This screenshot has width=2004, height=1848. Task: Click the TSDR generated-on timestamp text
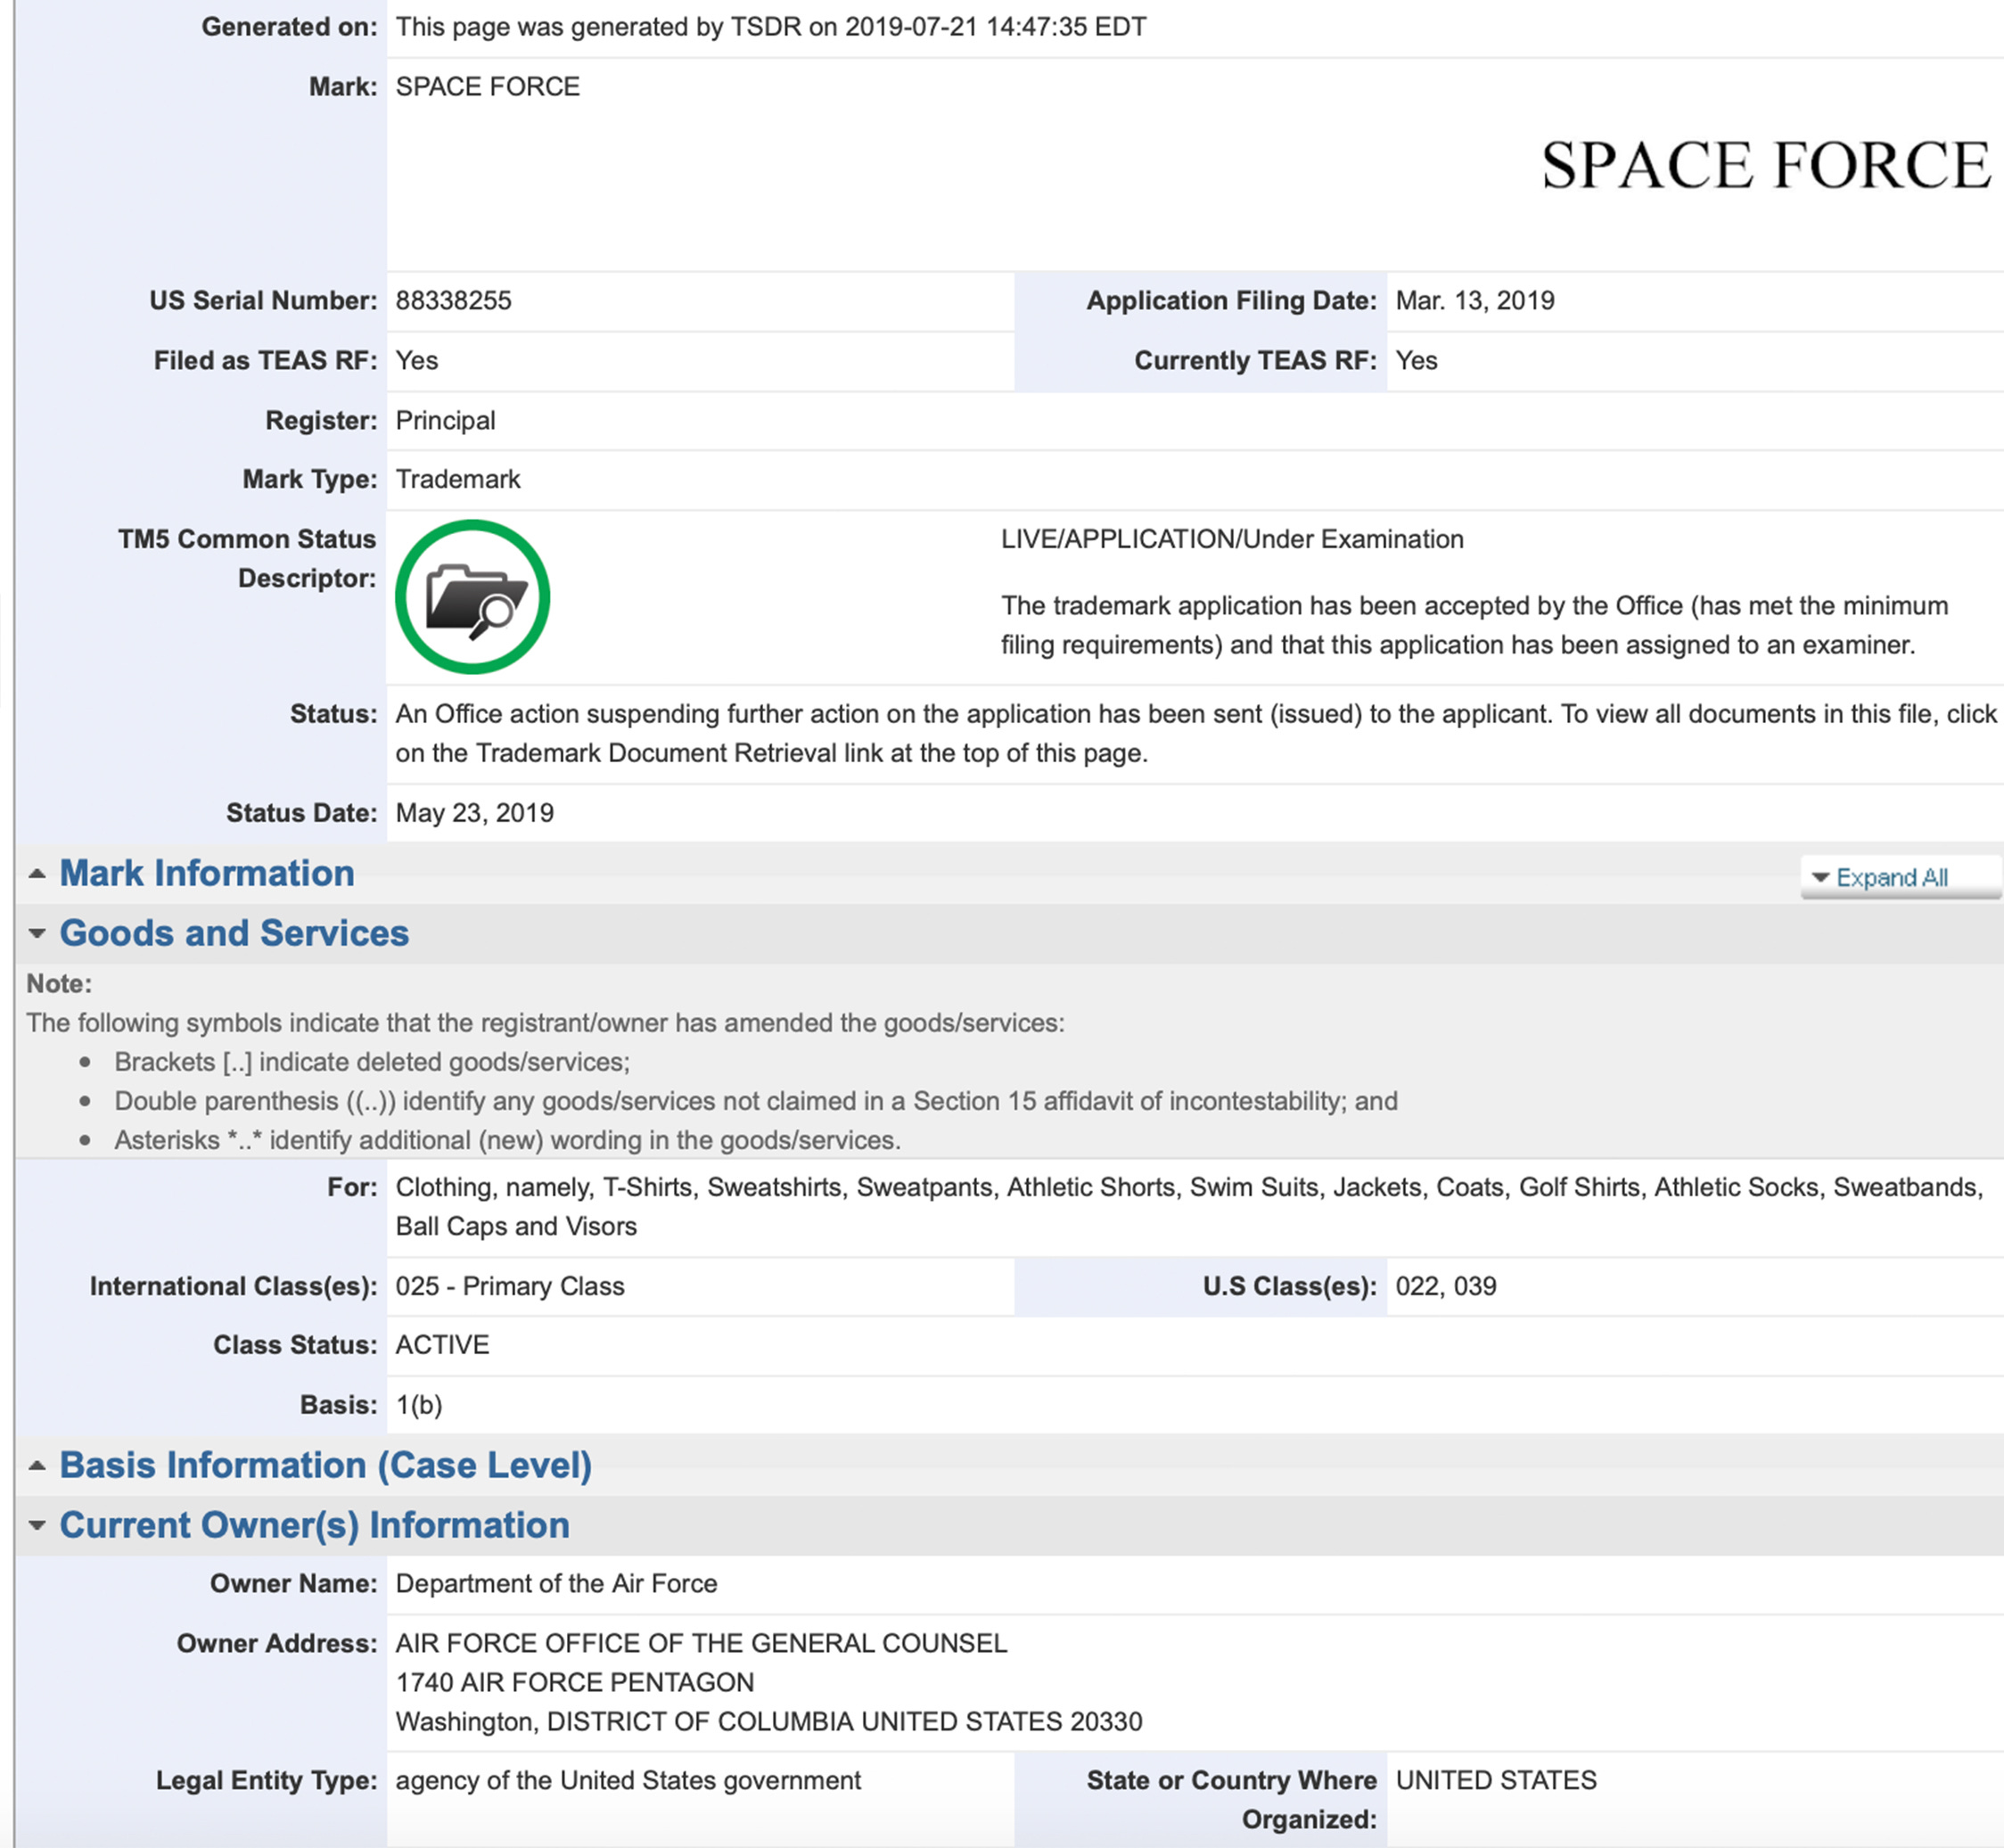click(770, 27)
